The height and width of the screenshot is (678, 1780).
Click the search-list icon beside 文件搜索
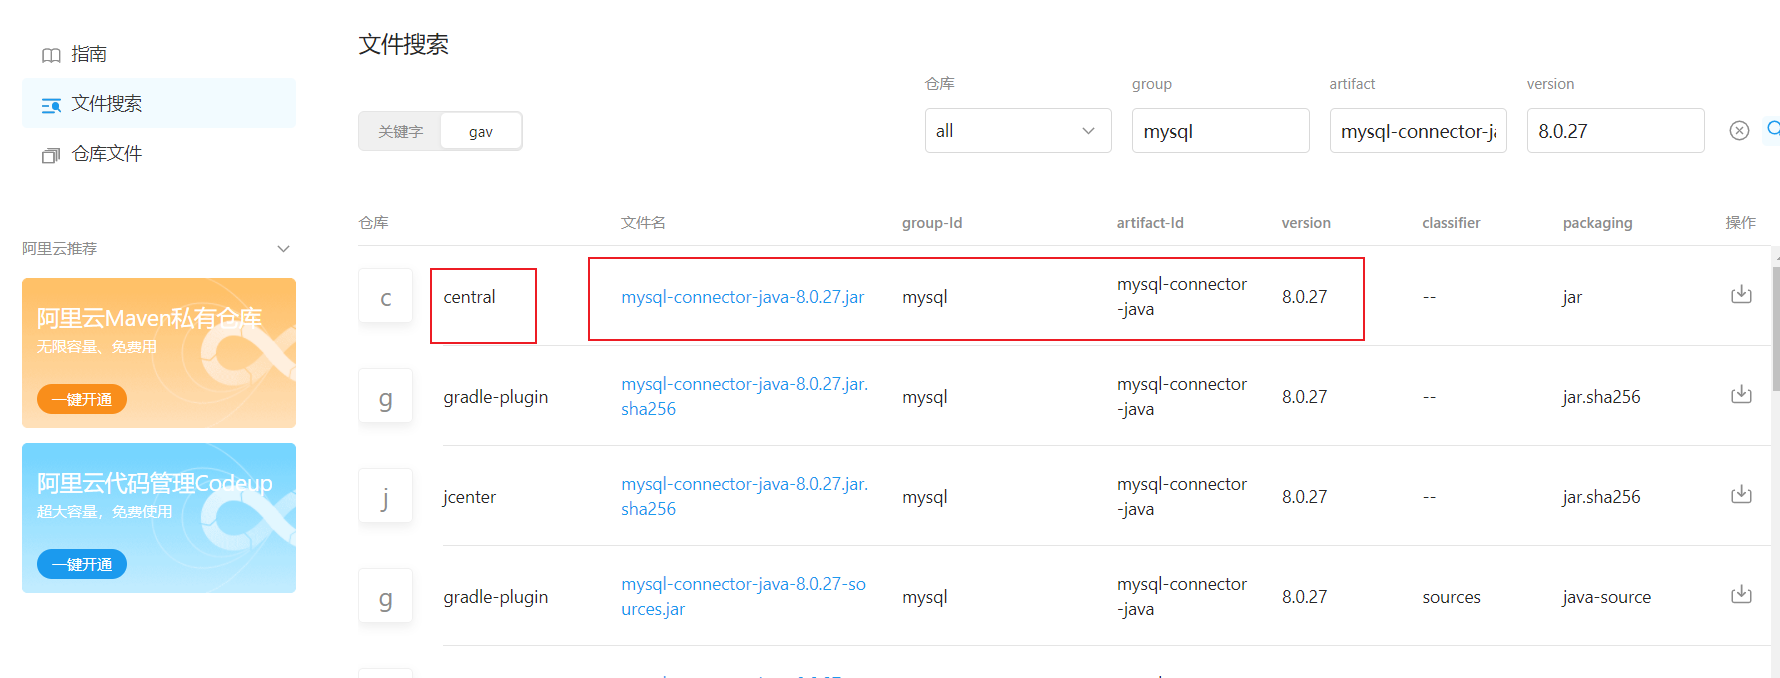pyautogui.click(x=51, y=105)
